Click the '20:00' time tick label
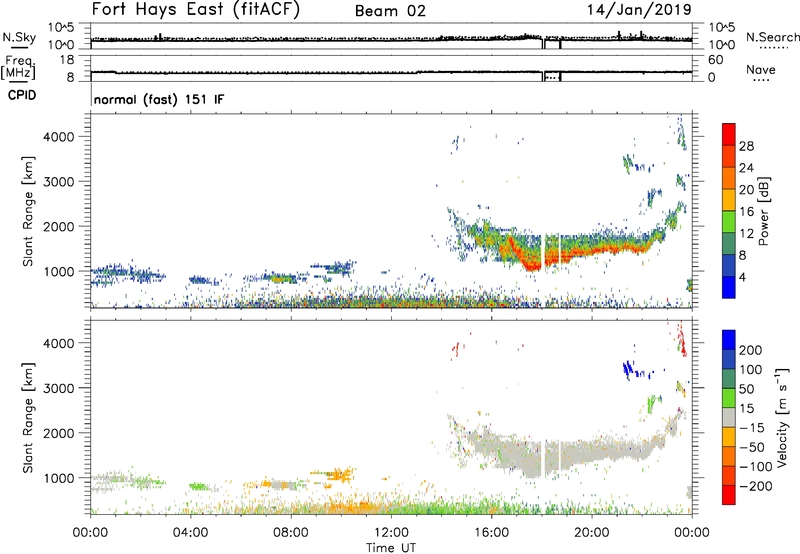800x554 pixels. 591,533
